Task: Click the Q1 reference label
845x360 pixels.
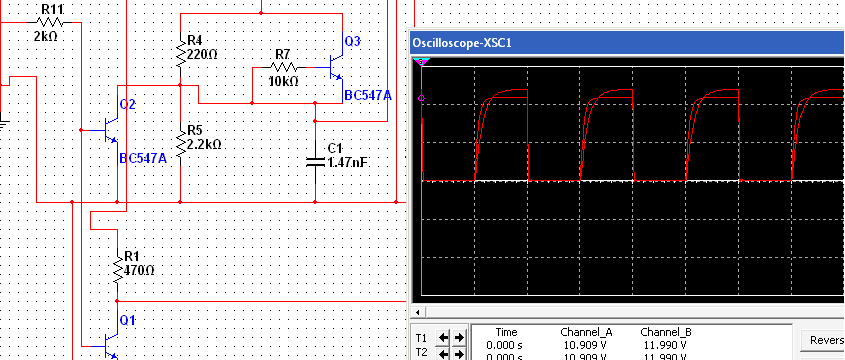Action: pyautogui.click(x=128, y=321)
